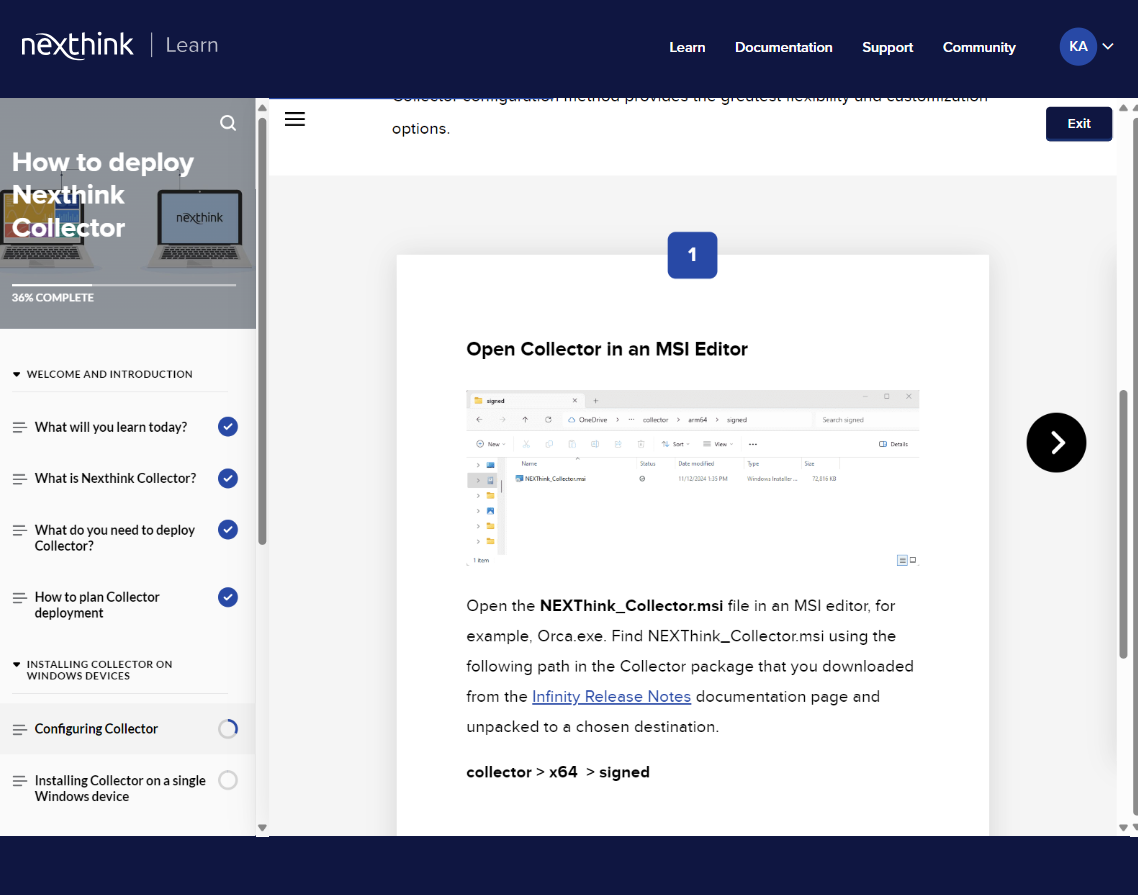This screenshot has height=895, width=1138.
Task: Click the 36% complete progress bar
Action: pos(124,285)
